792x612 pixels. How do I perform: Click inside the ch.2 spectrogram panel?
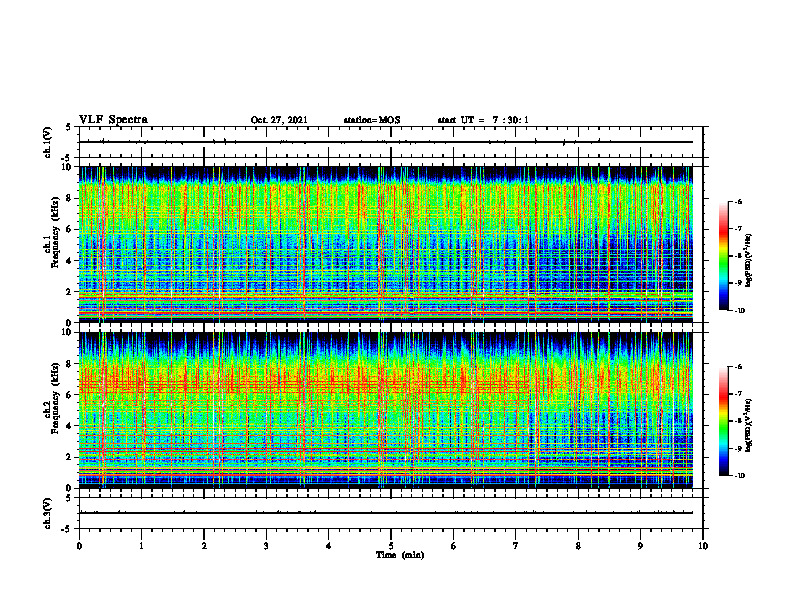click(386, 410)
